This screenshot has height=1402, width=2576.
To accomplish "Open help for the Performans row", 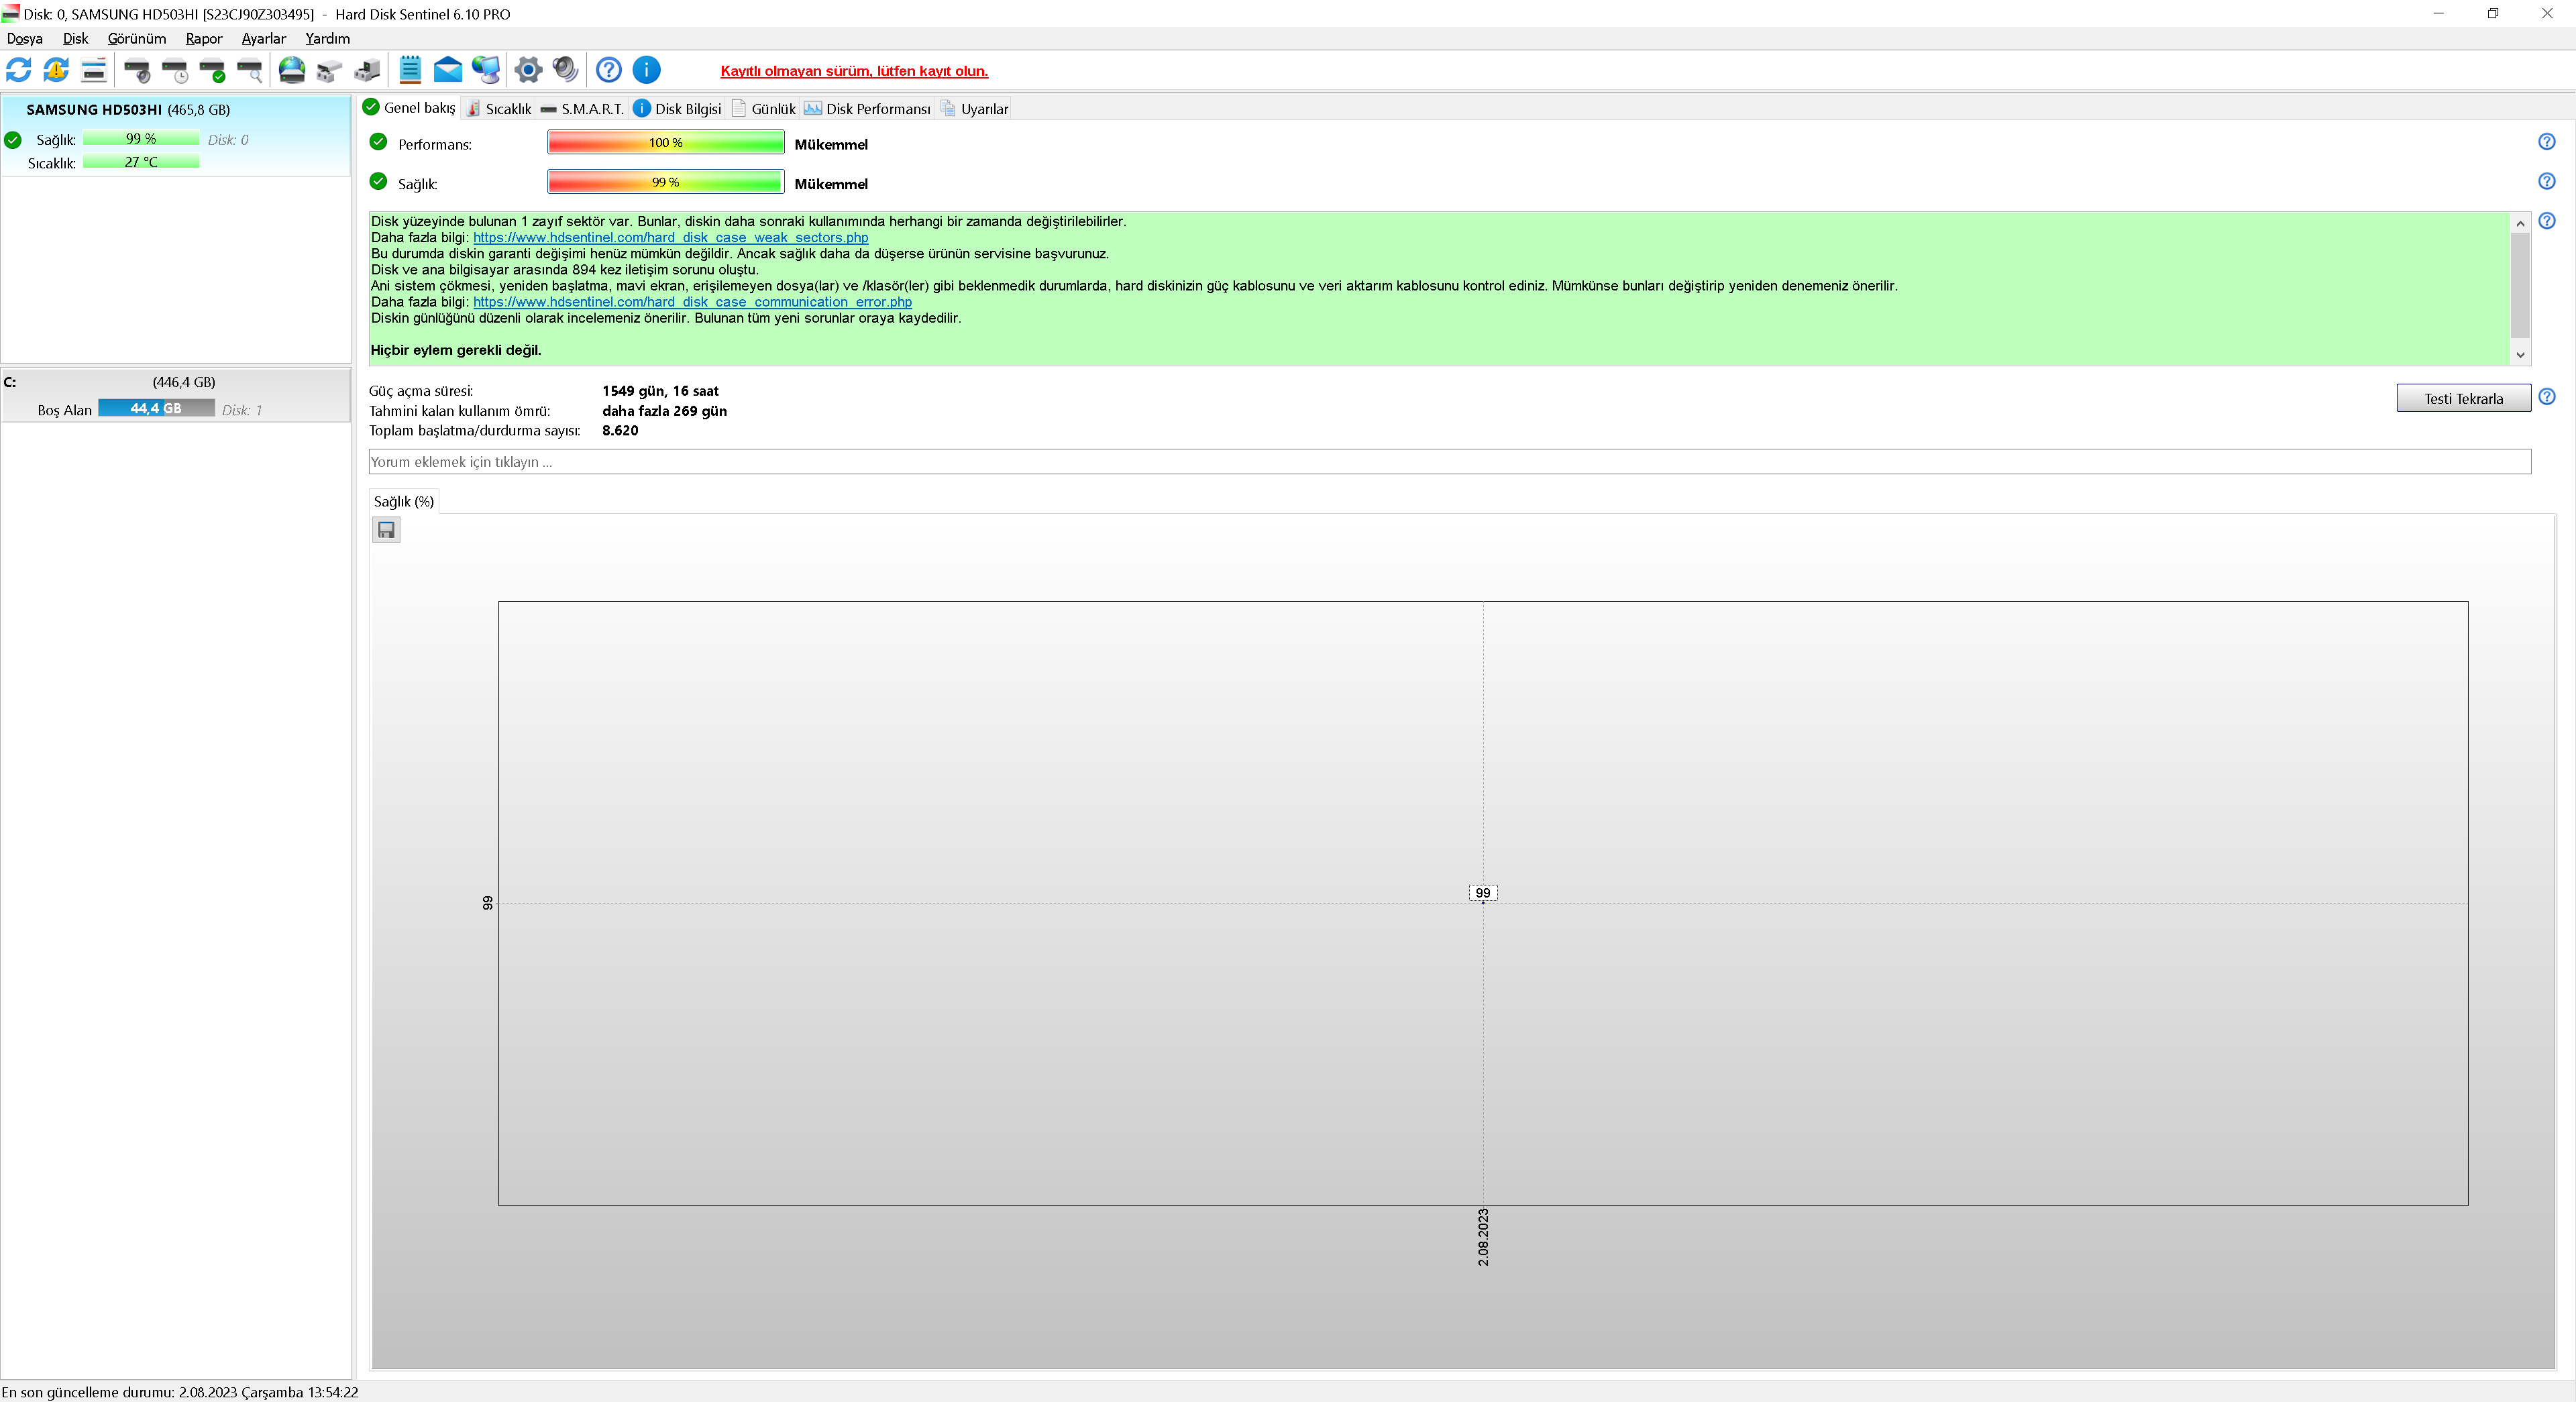I will click(x=2546, y=142).
